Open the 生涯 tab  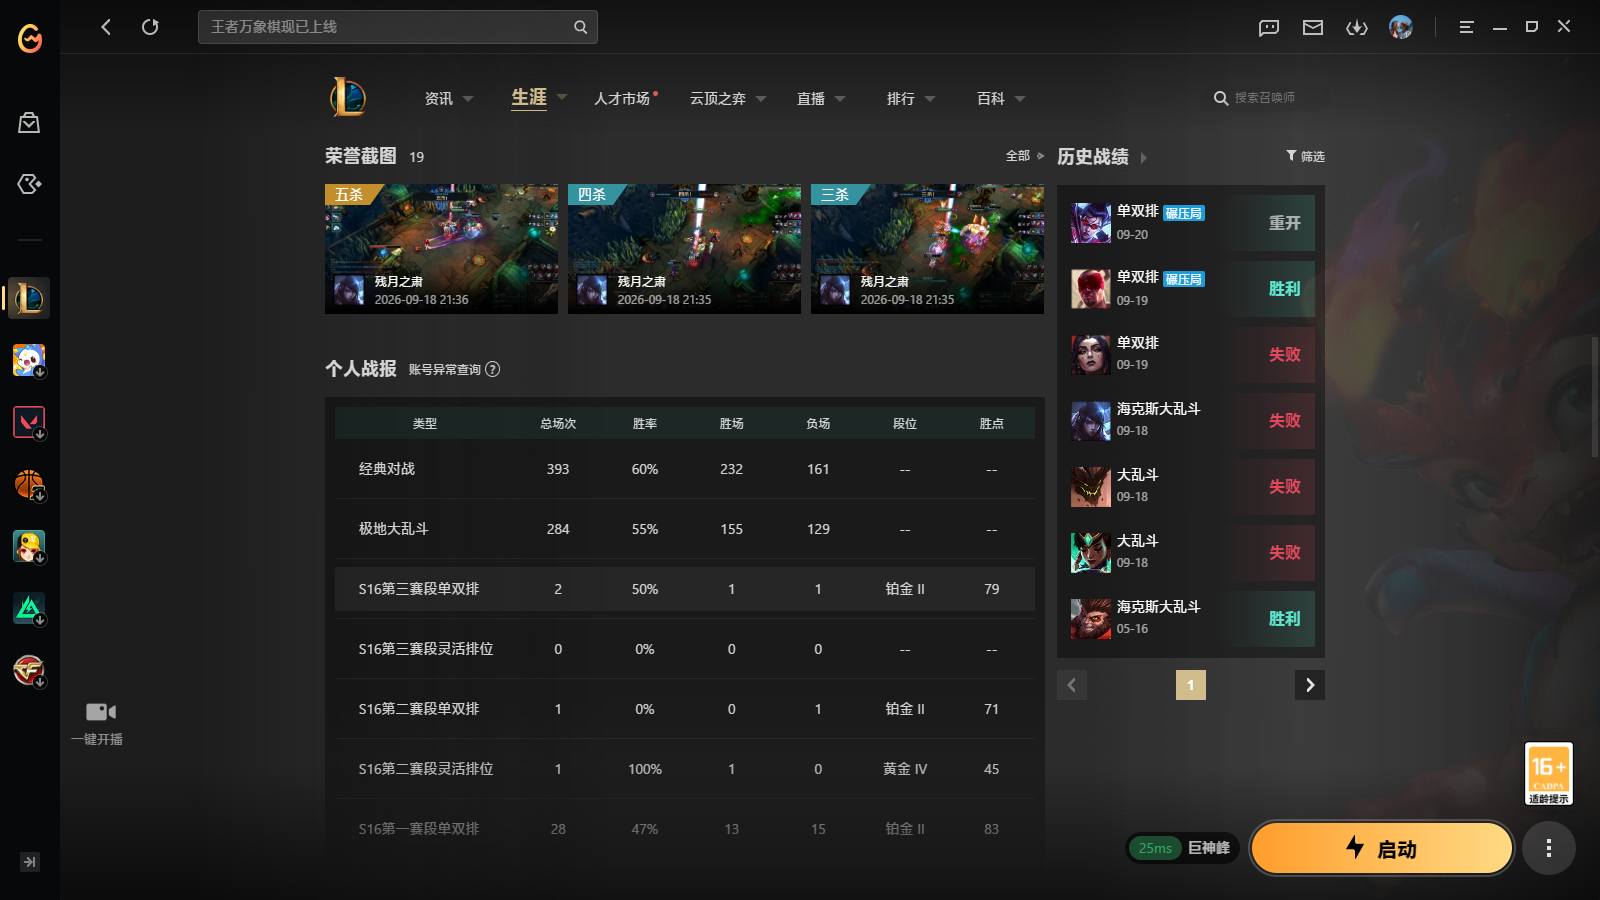pos(529,97)
